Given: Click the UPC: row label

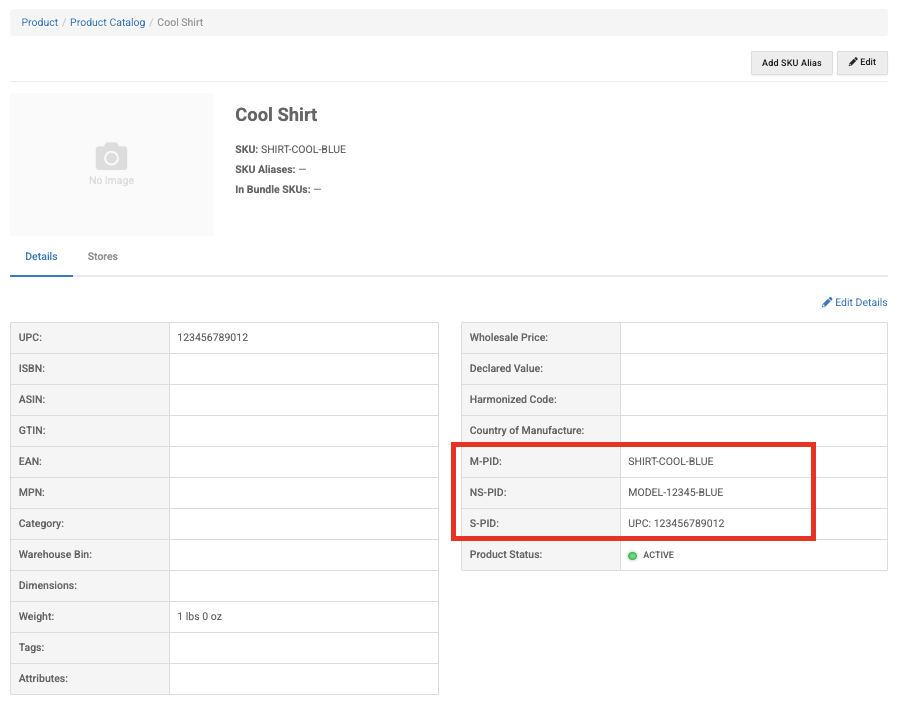Looking at the screenshot, I should 30,338.
